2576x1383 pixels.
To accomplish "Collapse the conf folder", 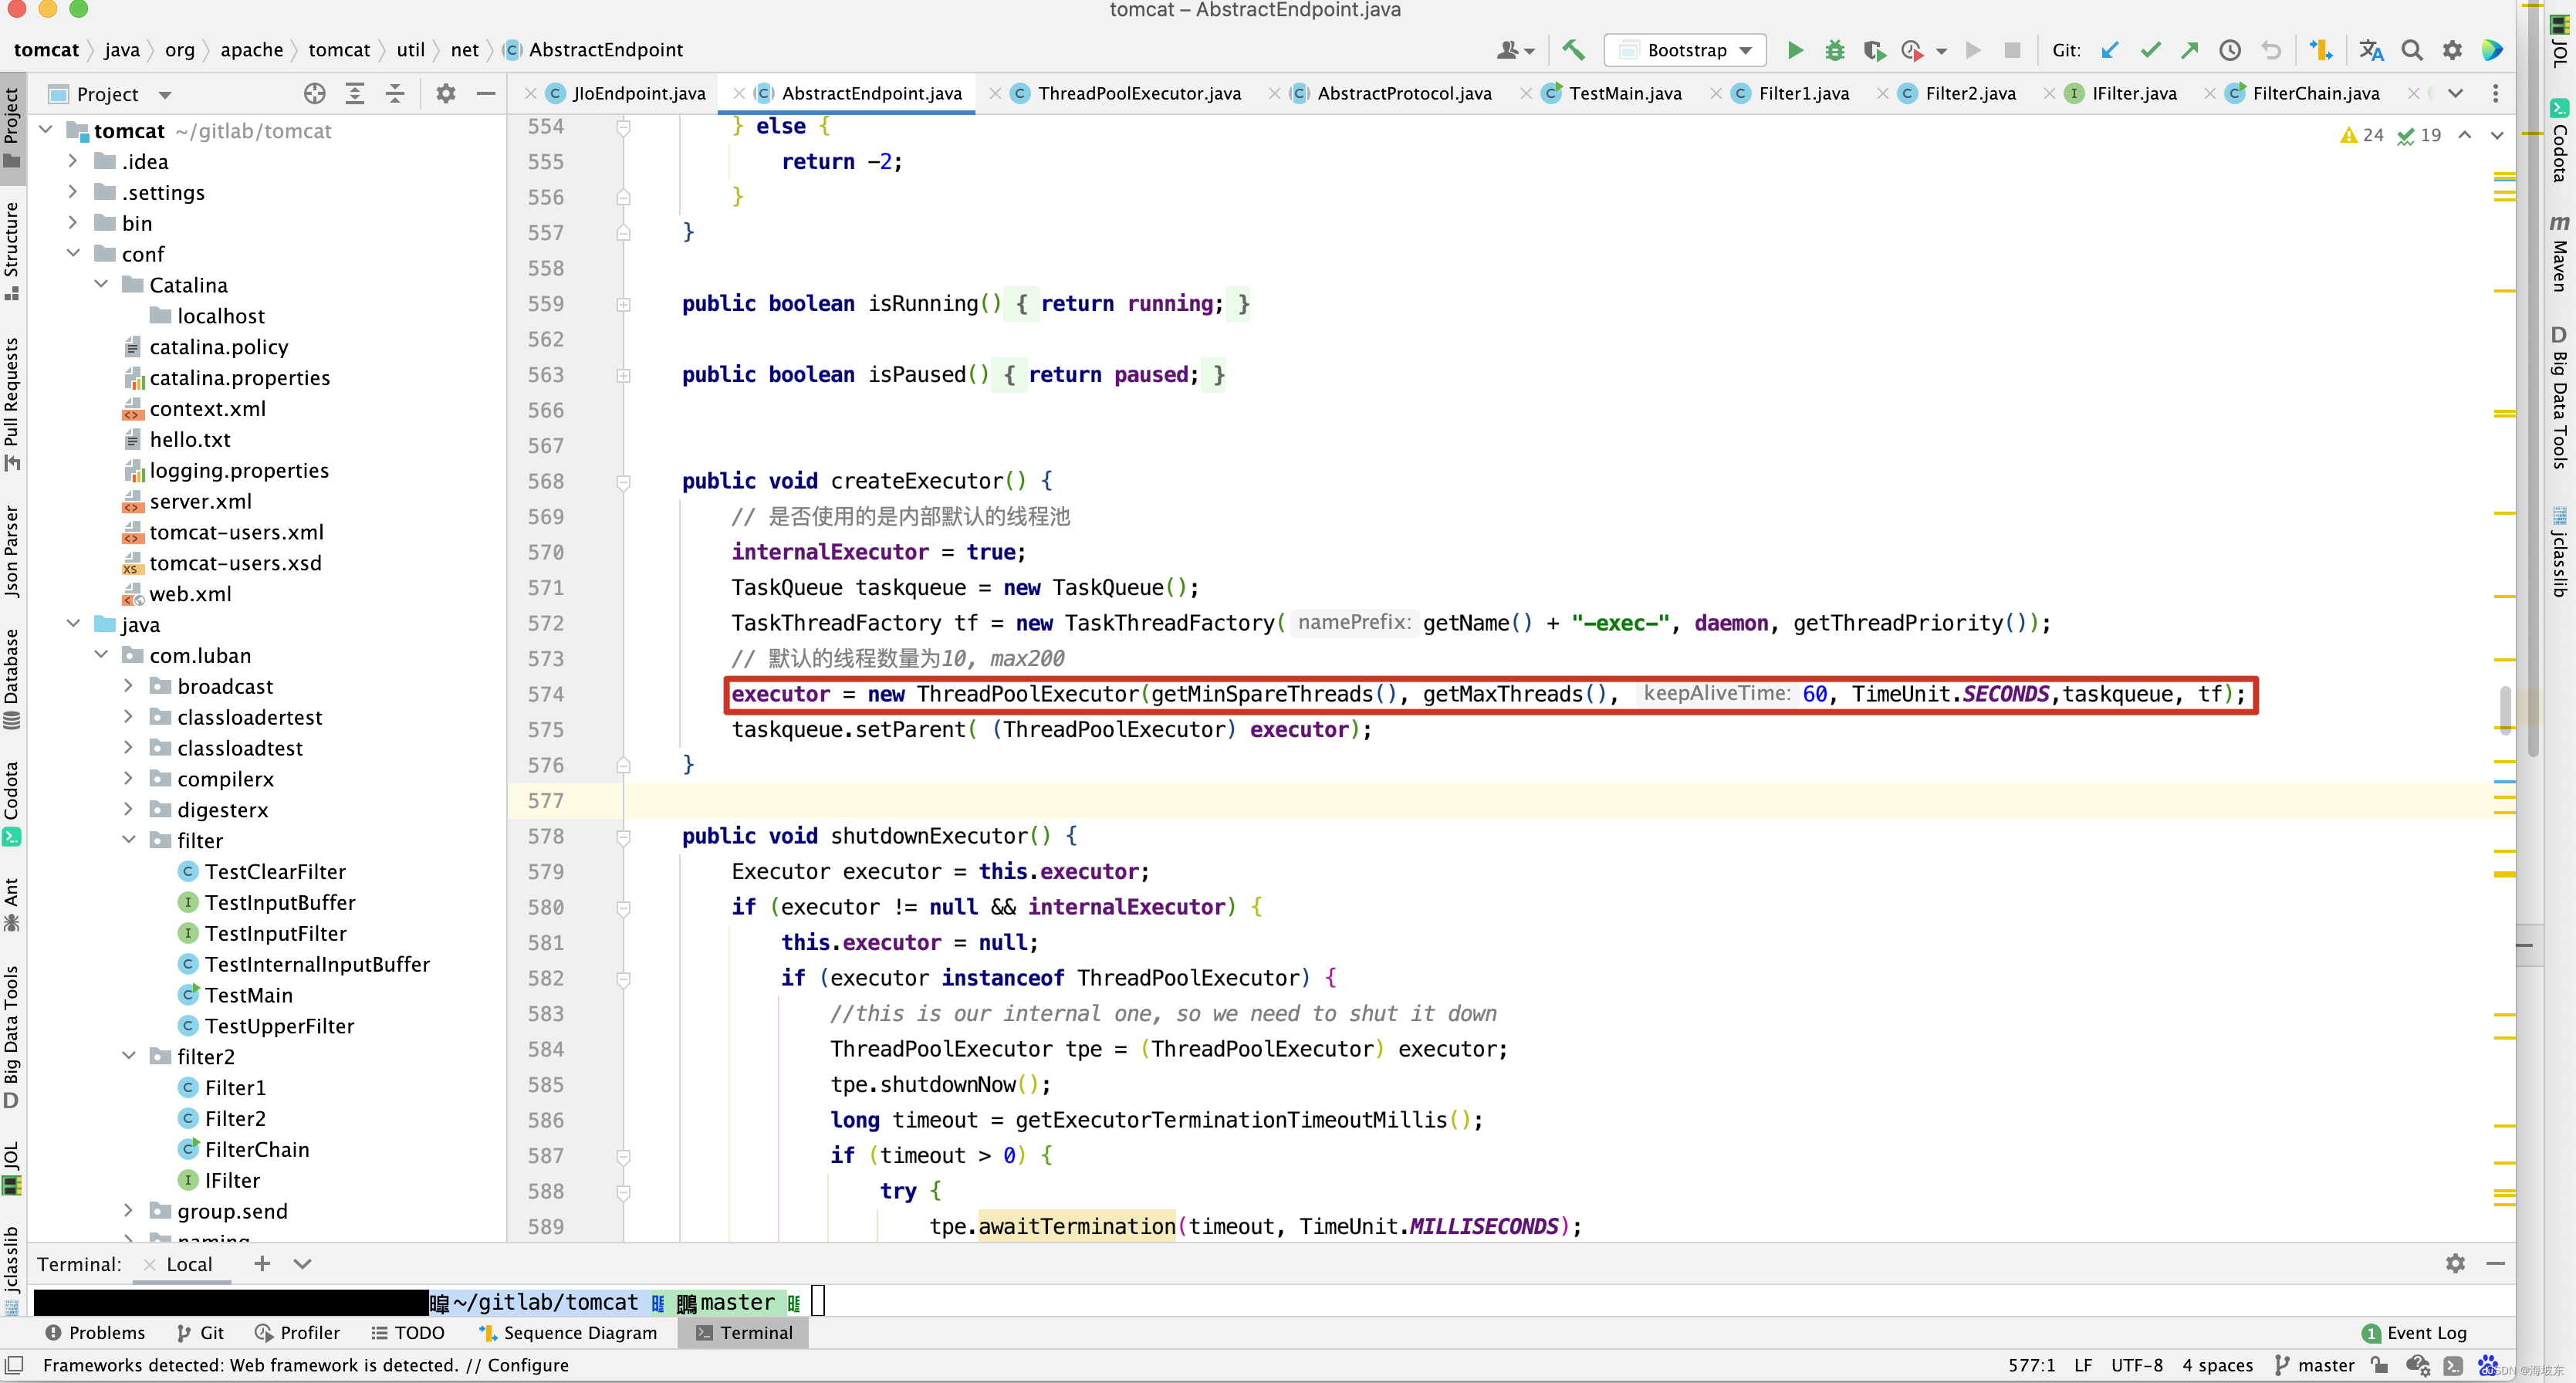I will [72, 254].
